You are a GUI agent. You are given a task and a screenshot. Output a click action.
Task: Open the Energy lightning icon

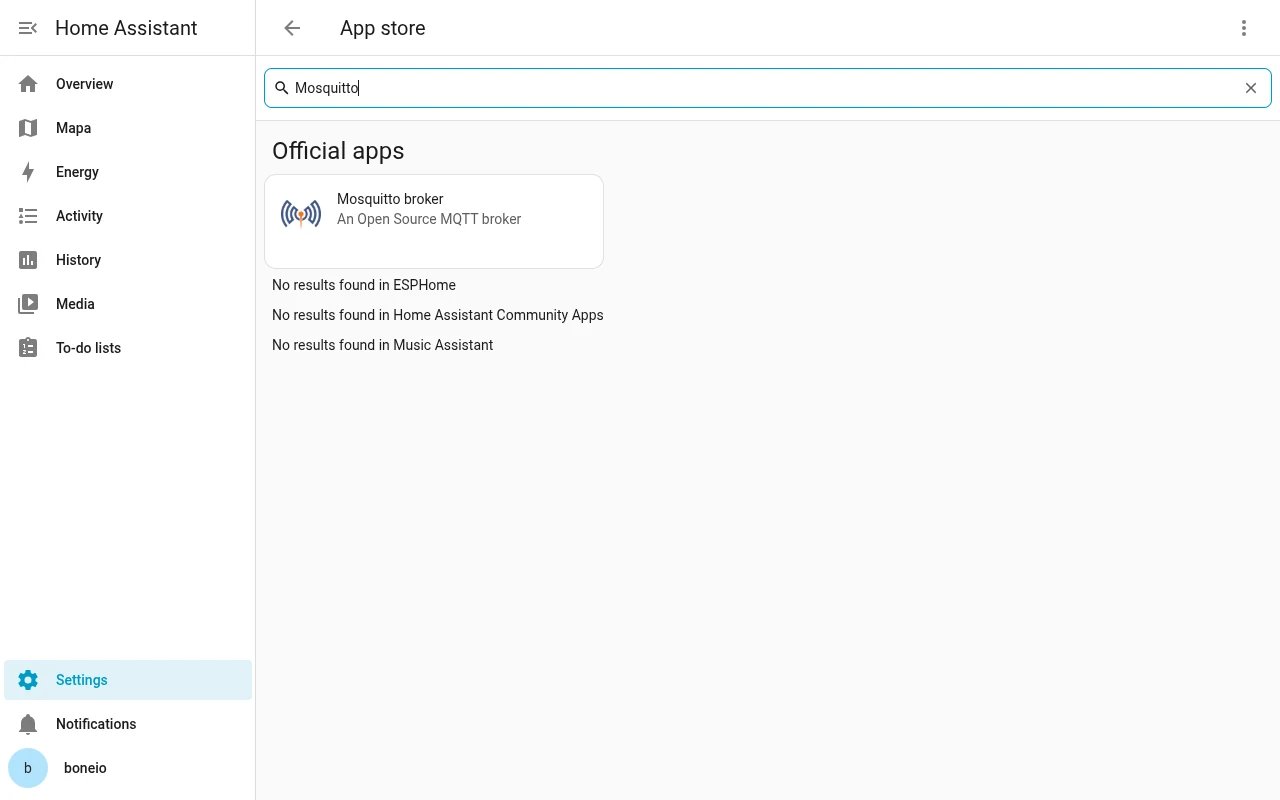click(28, 172)
